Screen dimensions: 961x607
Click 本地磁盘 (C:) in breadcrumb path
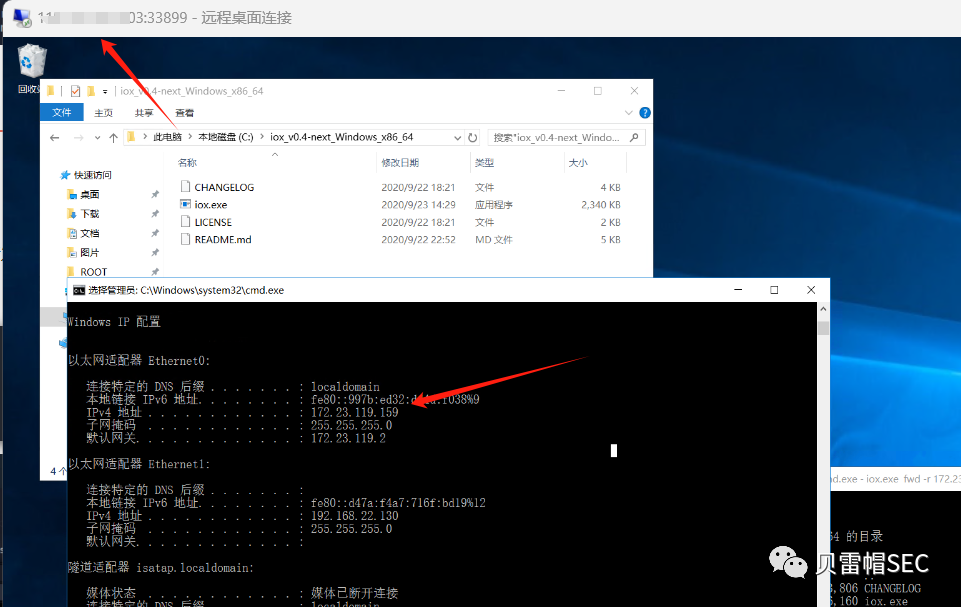click(225, 137)
